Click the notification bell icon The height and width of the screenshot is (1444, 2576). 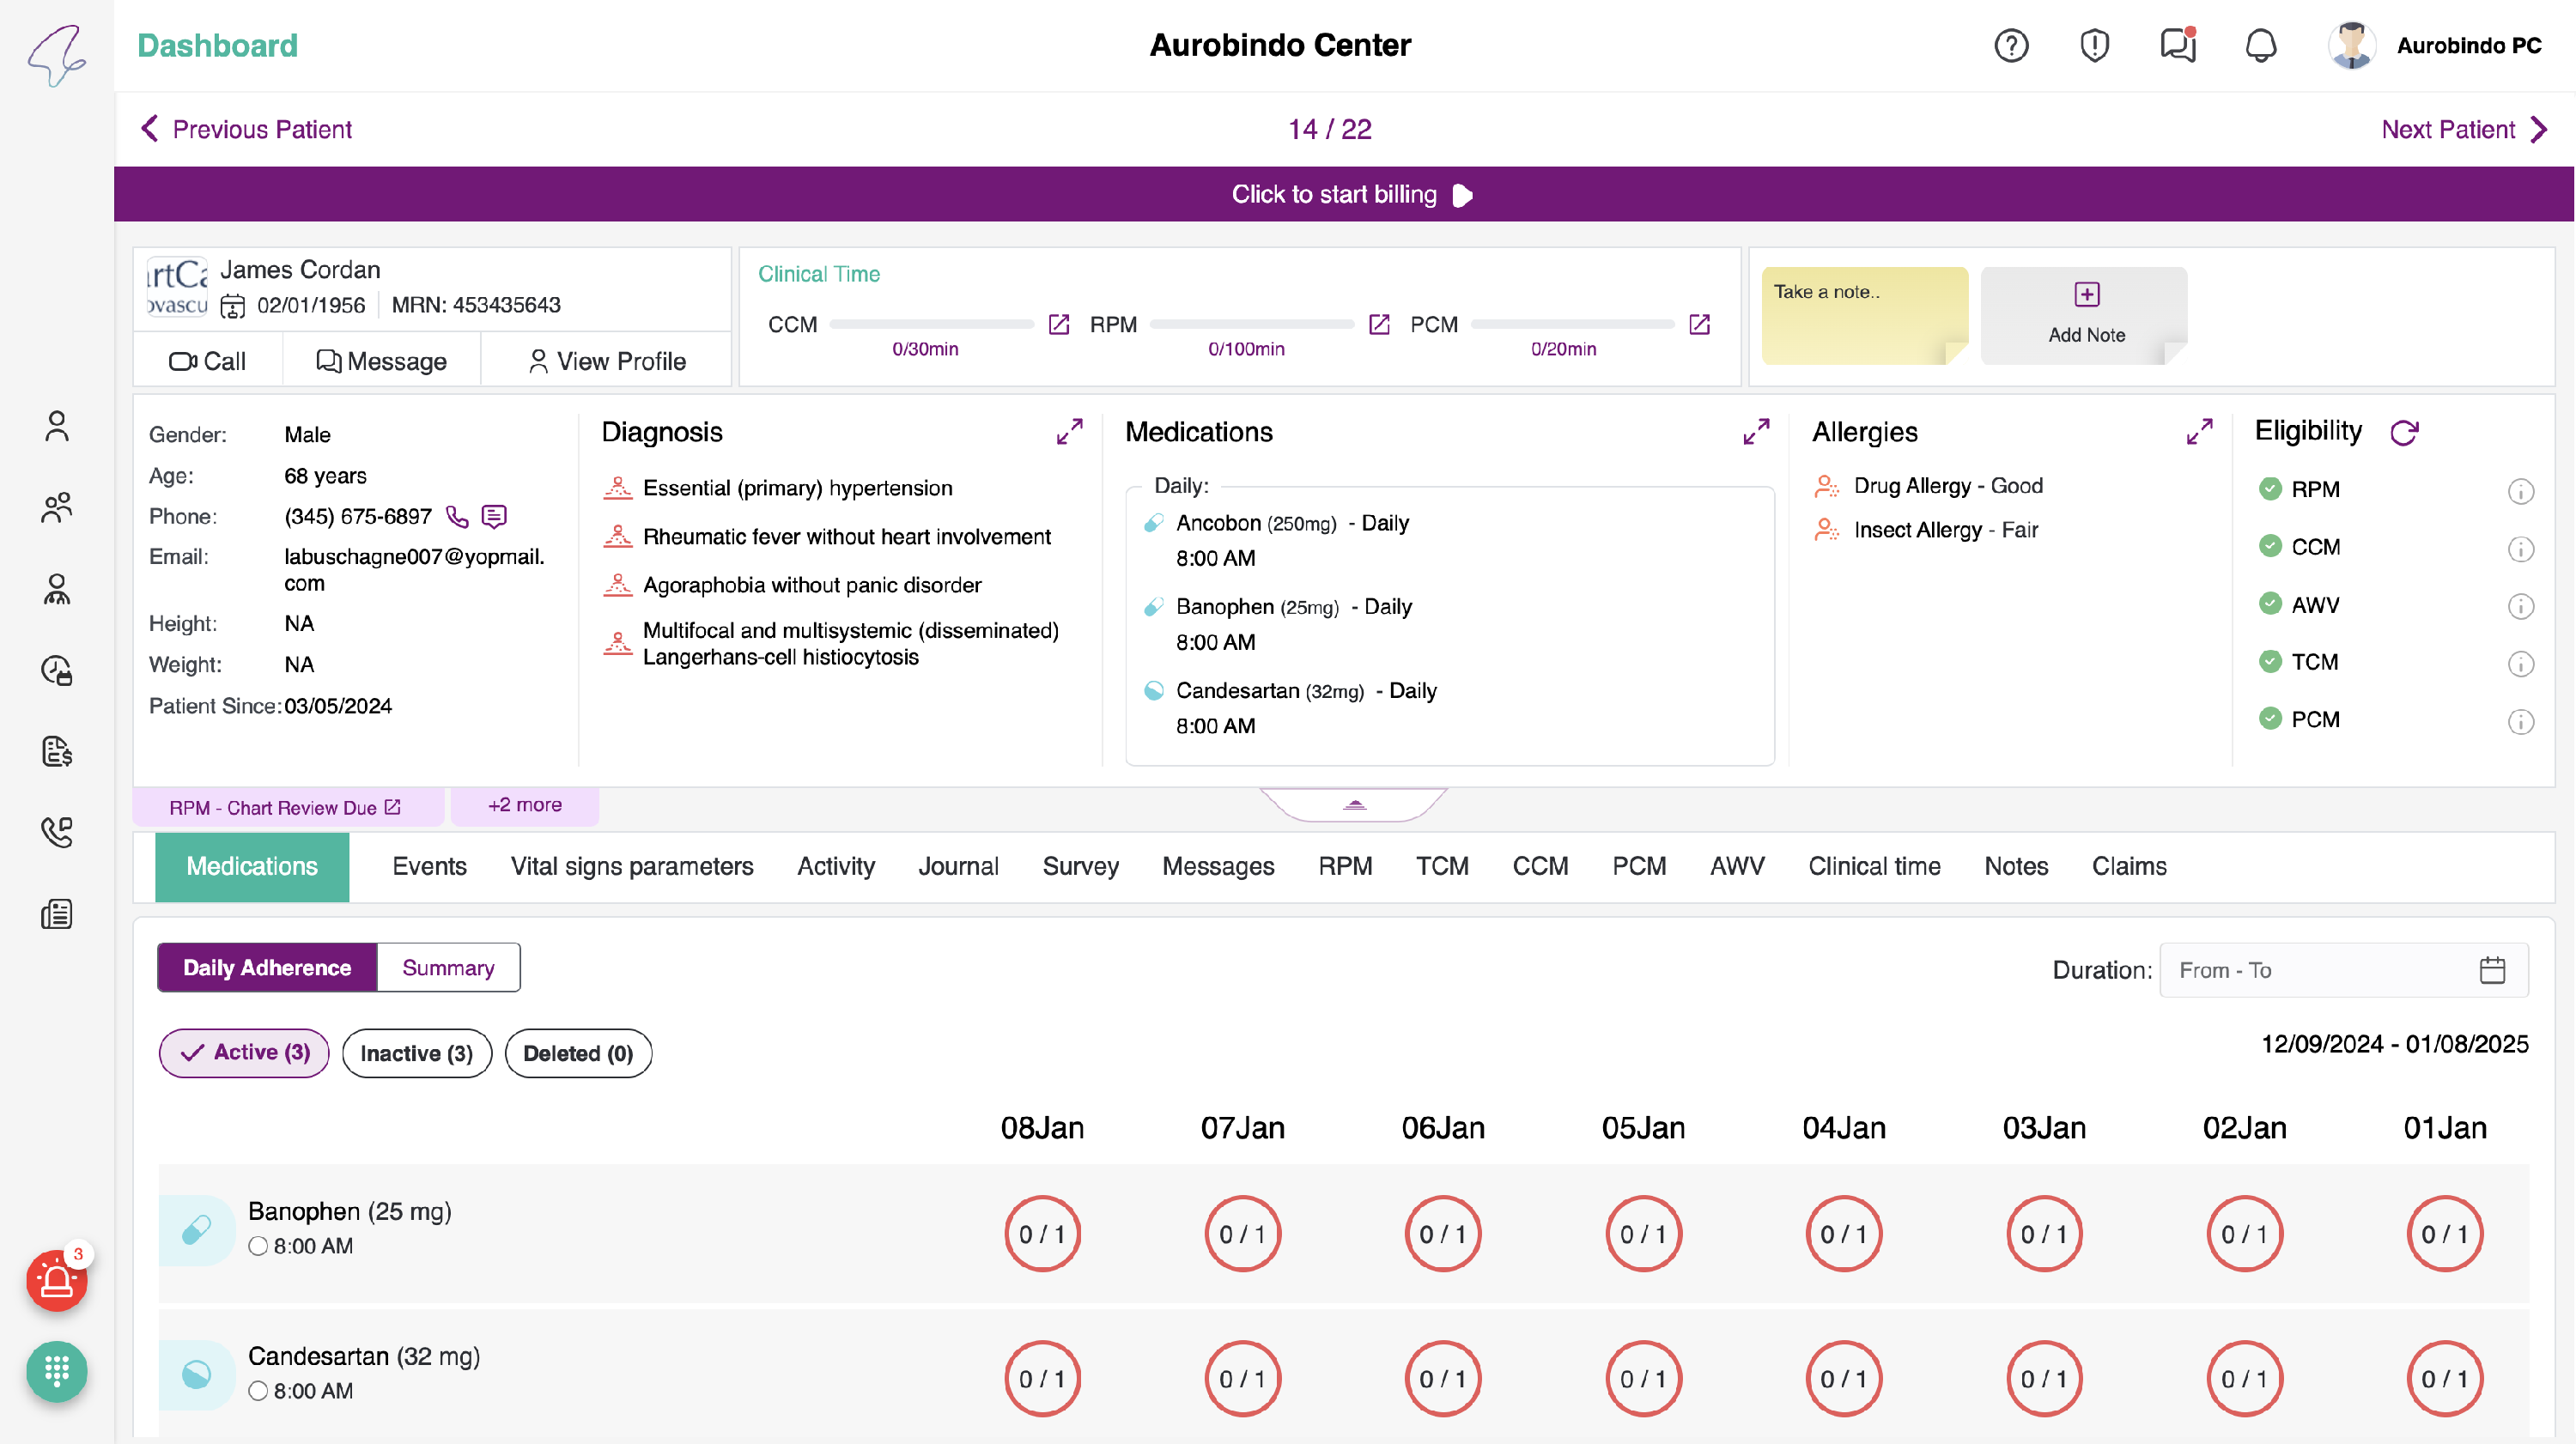point(2261,45)
